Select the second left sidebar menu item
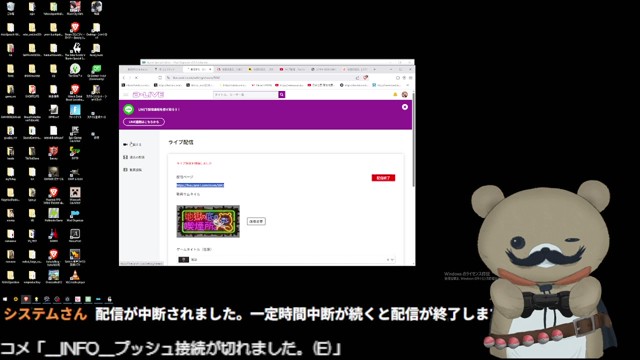The width and height of the screenshot is (640, 360). pyautogui.click(x=134, y=157)
